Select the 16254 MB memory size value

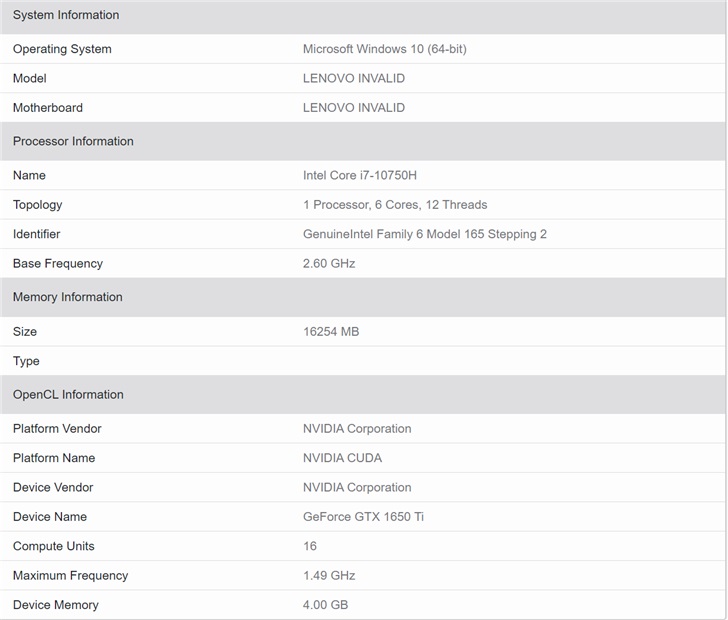tap(331, 331)
